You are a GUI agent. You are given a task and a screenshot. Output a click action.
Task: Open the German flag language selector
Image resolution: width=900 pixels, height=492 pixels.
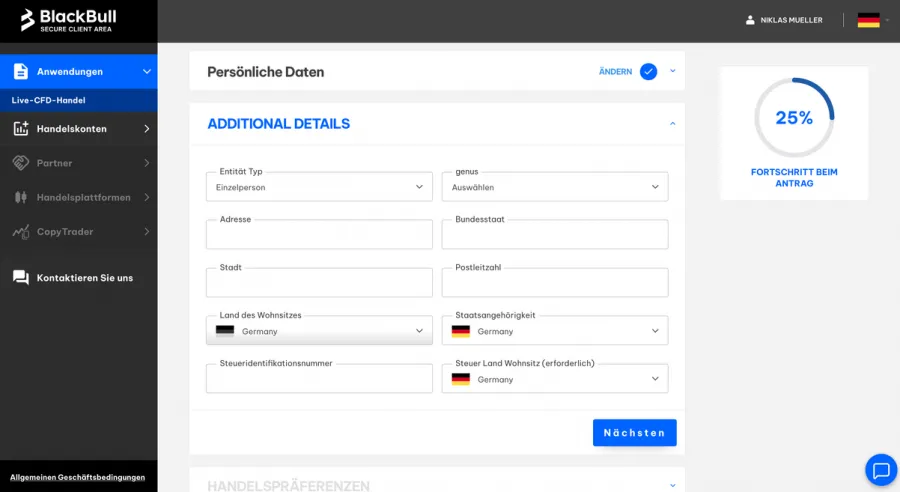click(x=872, y=20)
